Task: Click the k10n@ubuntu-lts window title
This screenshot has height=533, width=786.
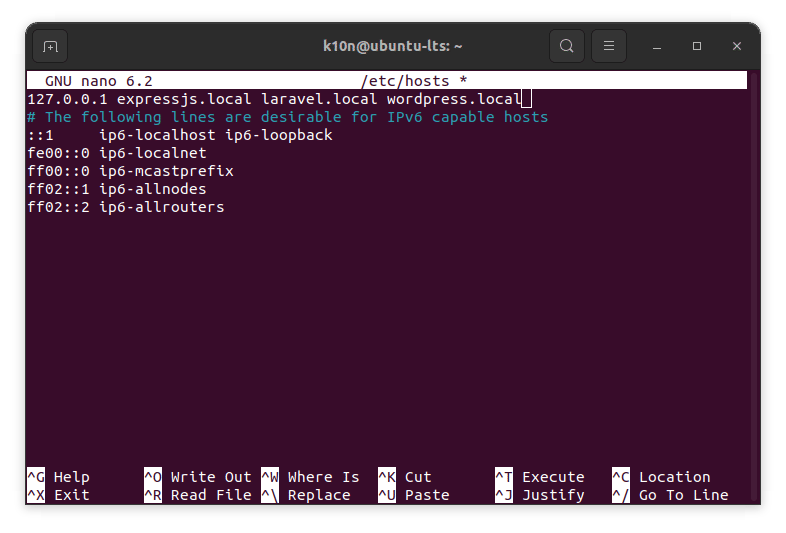Action: 392,46
